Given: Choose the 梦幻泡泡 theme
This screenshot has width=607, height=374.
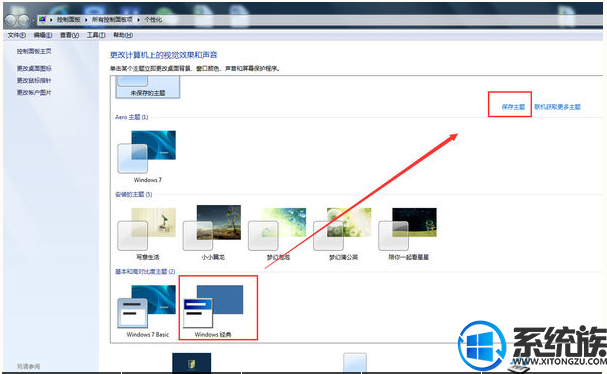Looking at the screenshot, I should coord(278,233).
